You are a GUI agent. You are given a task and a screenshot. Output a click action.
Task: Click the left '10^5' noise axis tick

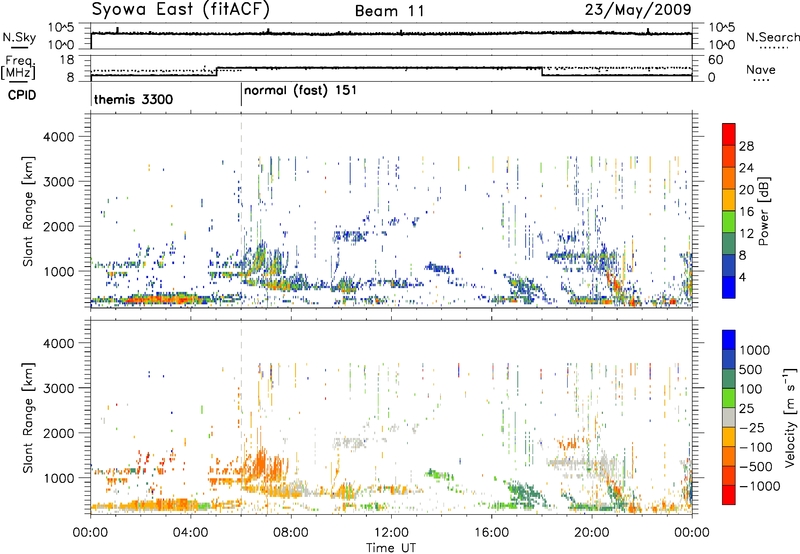(x=61, y=28)
